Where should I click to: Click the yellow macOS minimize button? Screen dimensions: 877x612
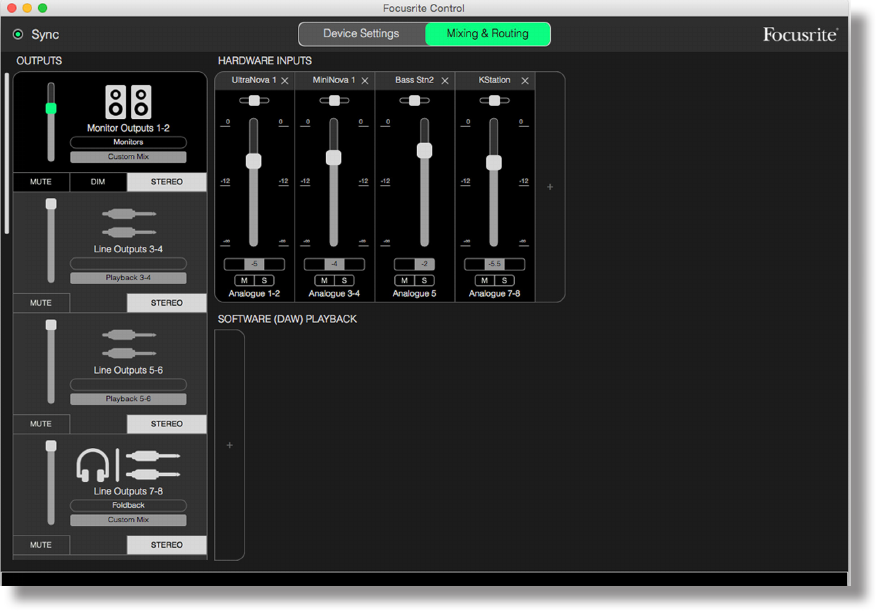tap(27, 8)
